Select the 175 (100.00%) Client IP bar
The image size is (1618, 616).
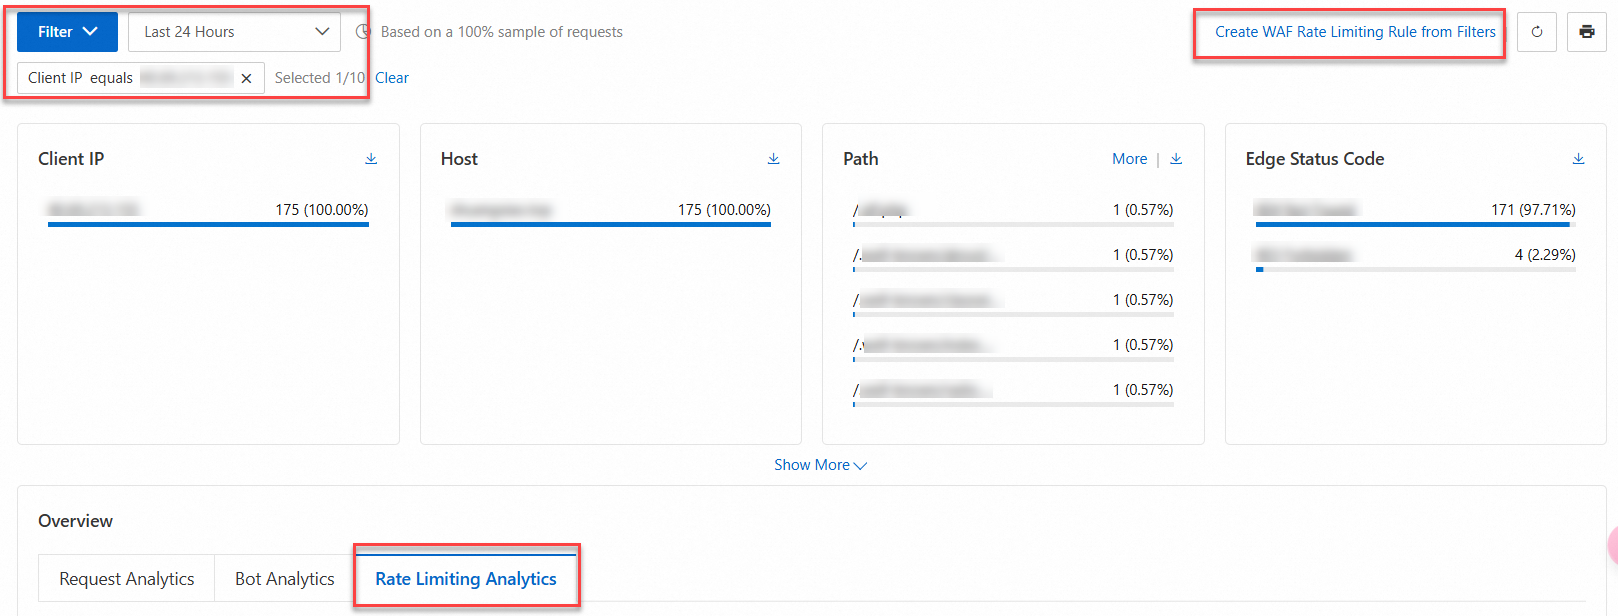[x=208, y=213]
